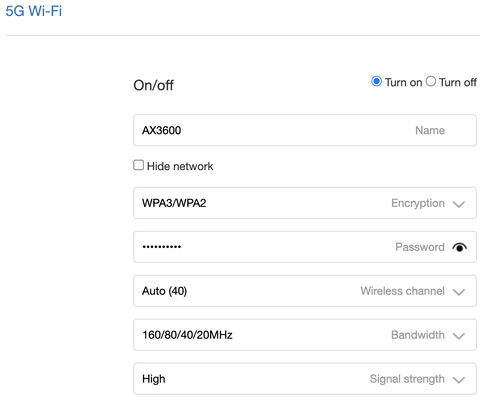
Task: Open the High signal strength dropdown
Action: (x=305, y=379)
